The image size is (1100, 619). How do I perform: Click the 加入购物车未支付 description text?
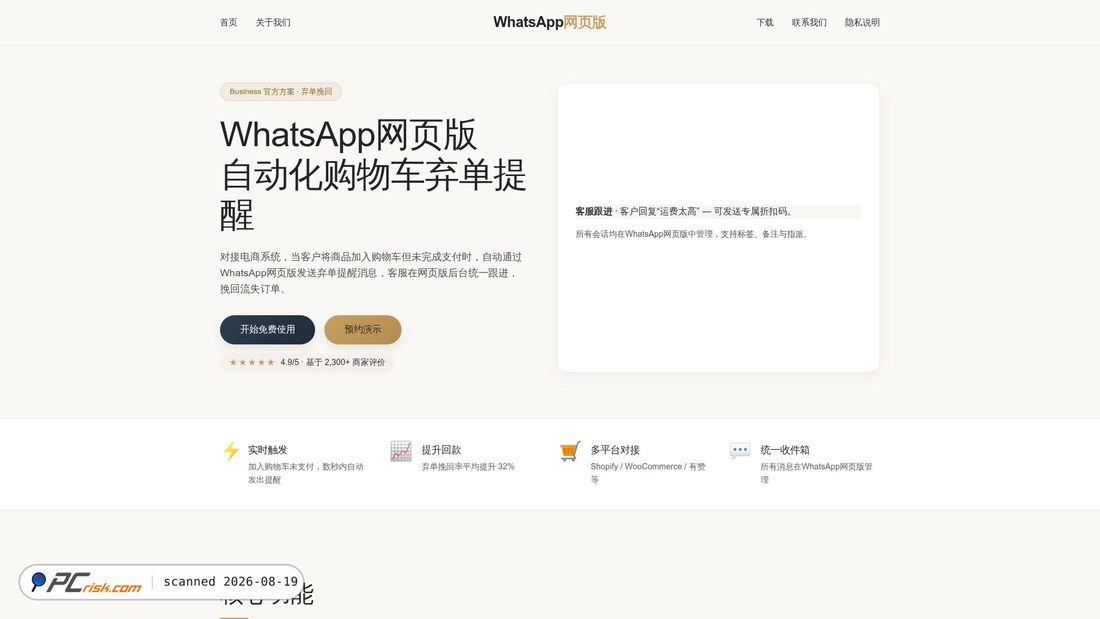tap(306, 473)
